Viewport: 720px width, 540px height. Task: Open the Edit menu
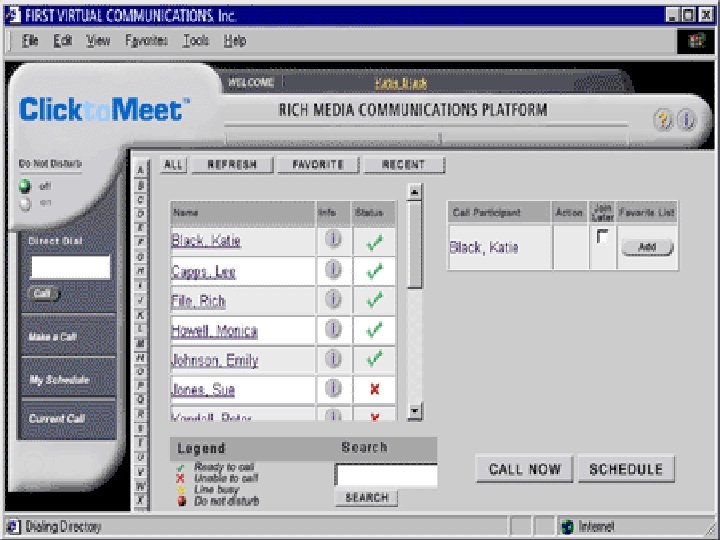click(62, 41)
